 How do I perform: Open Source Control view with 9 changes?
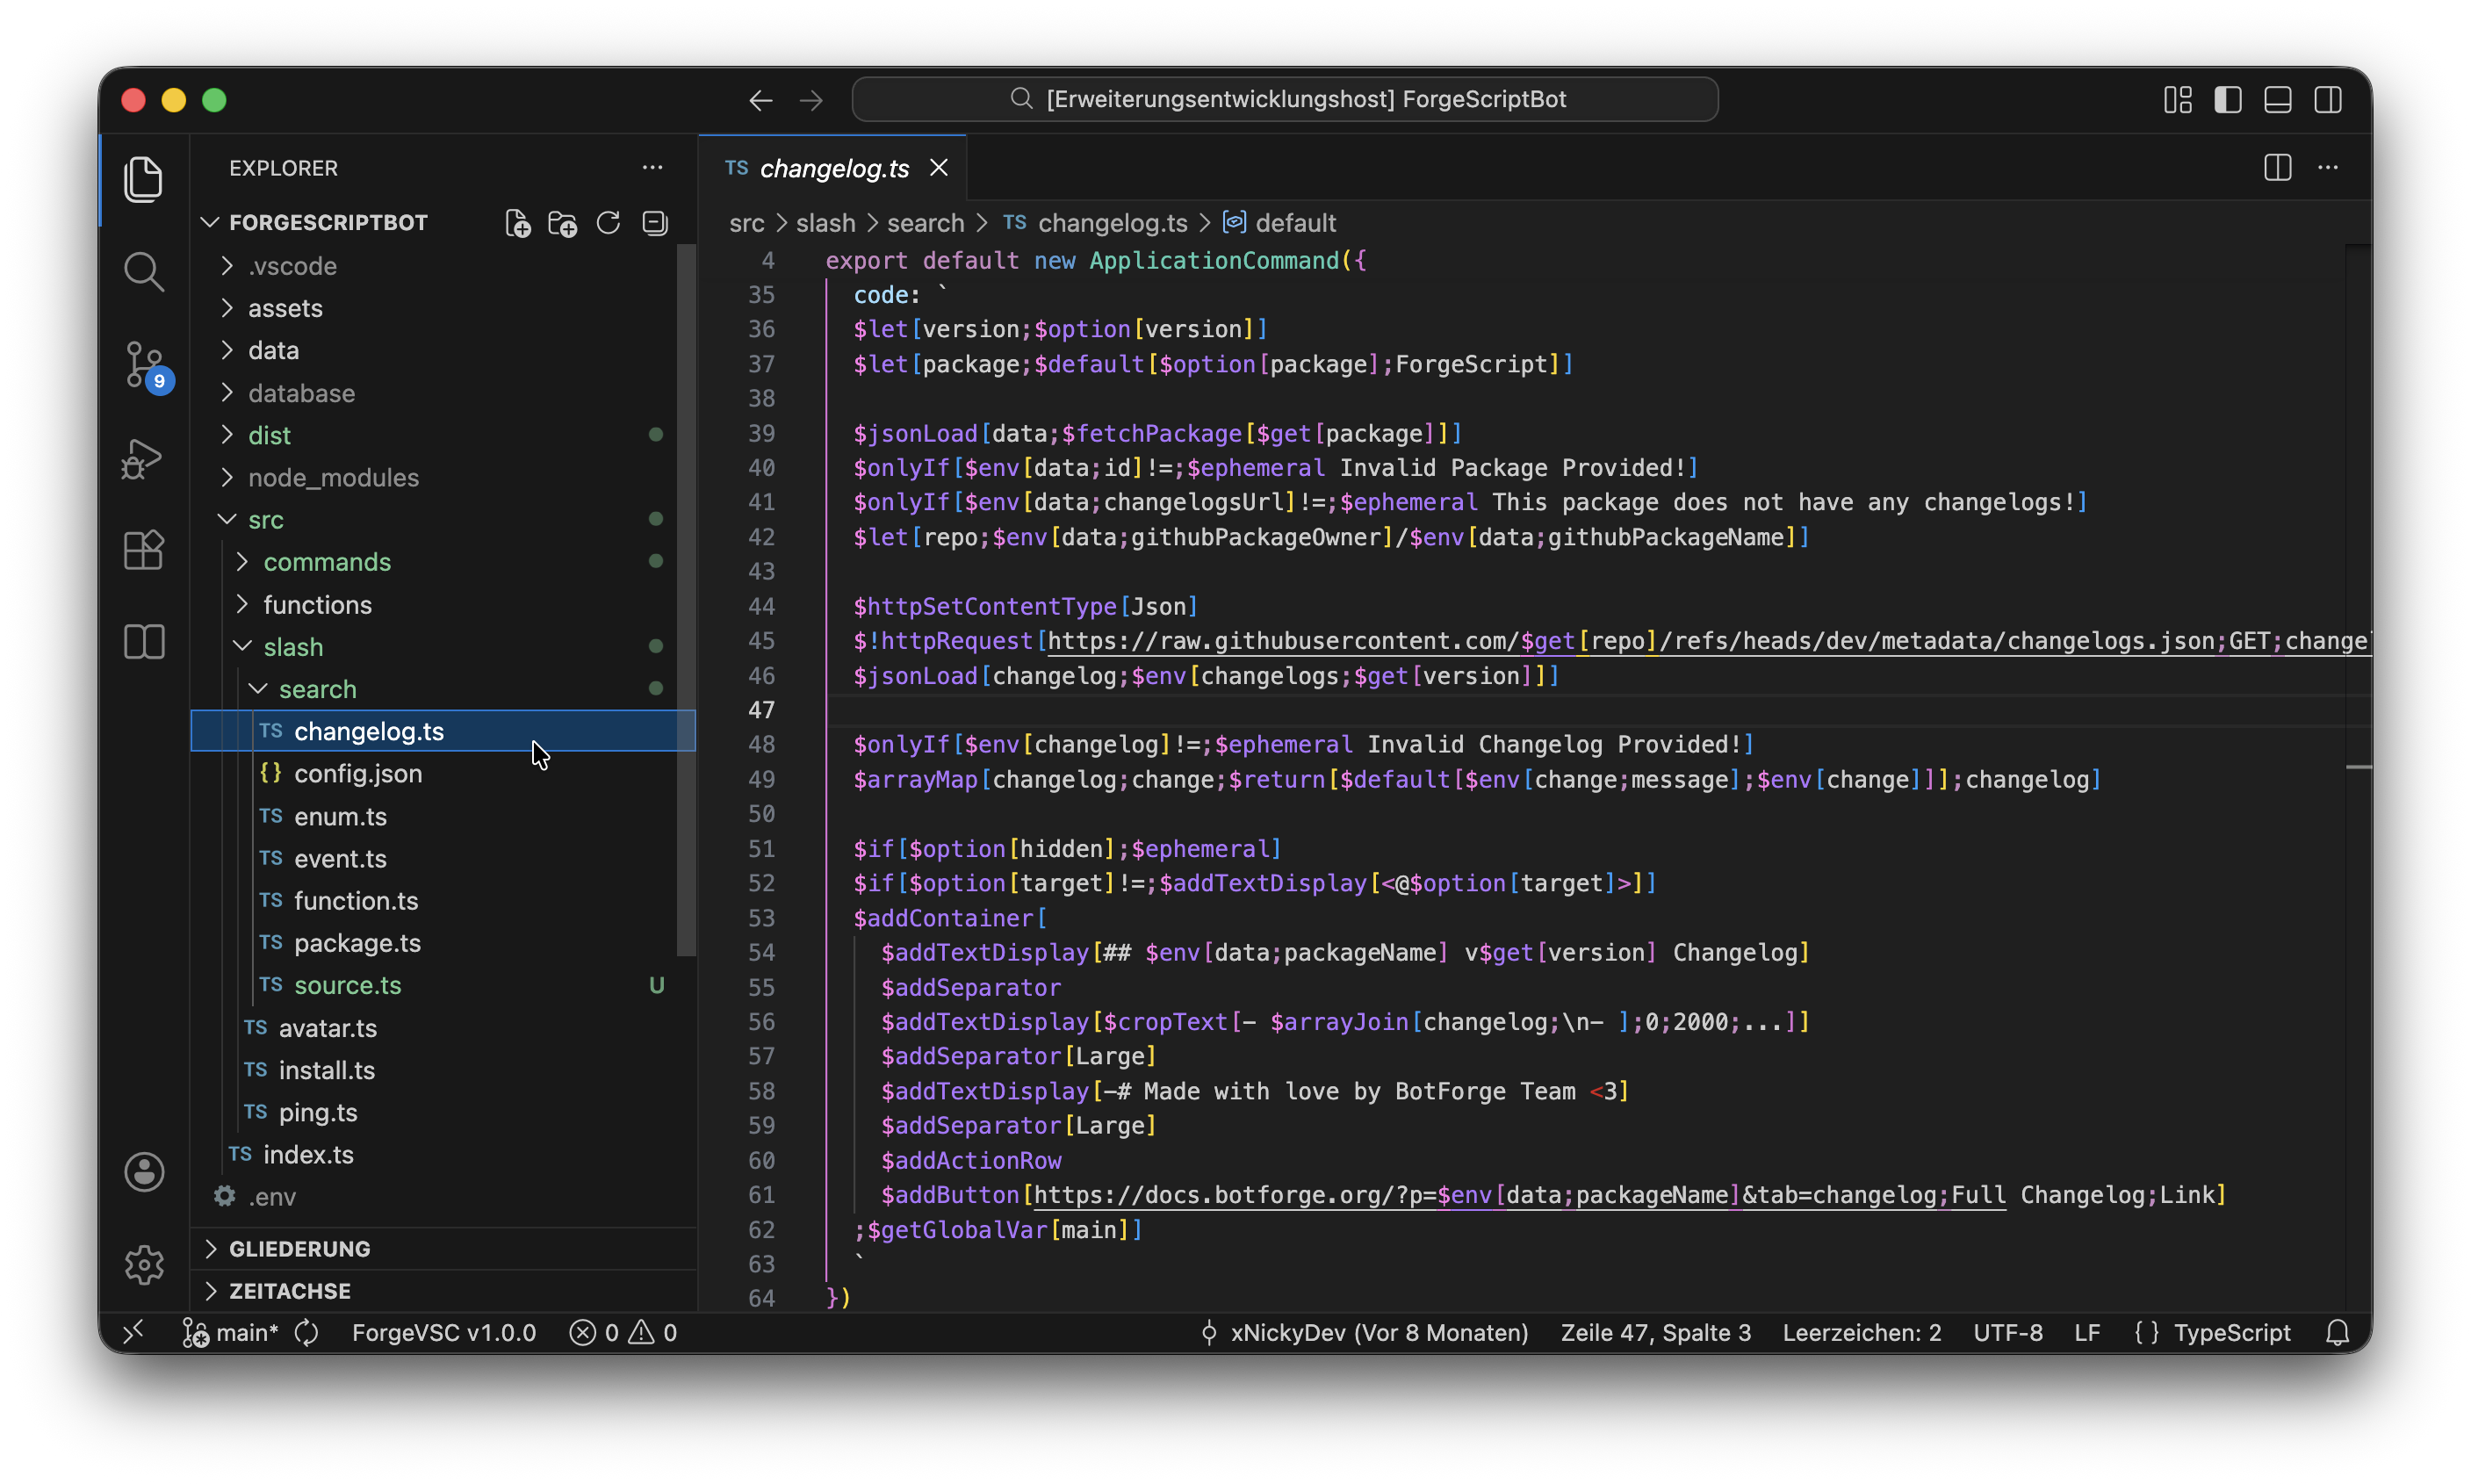point(143,364)
